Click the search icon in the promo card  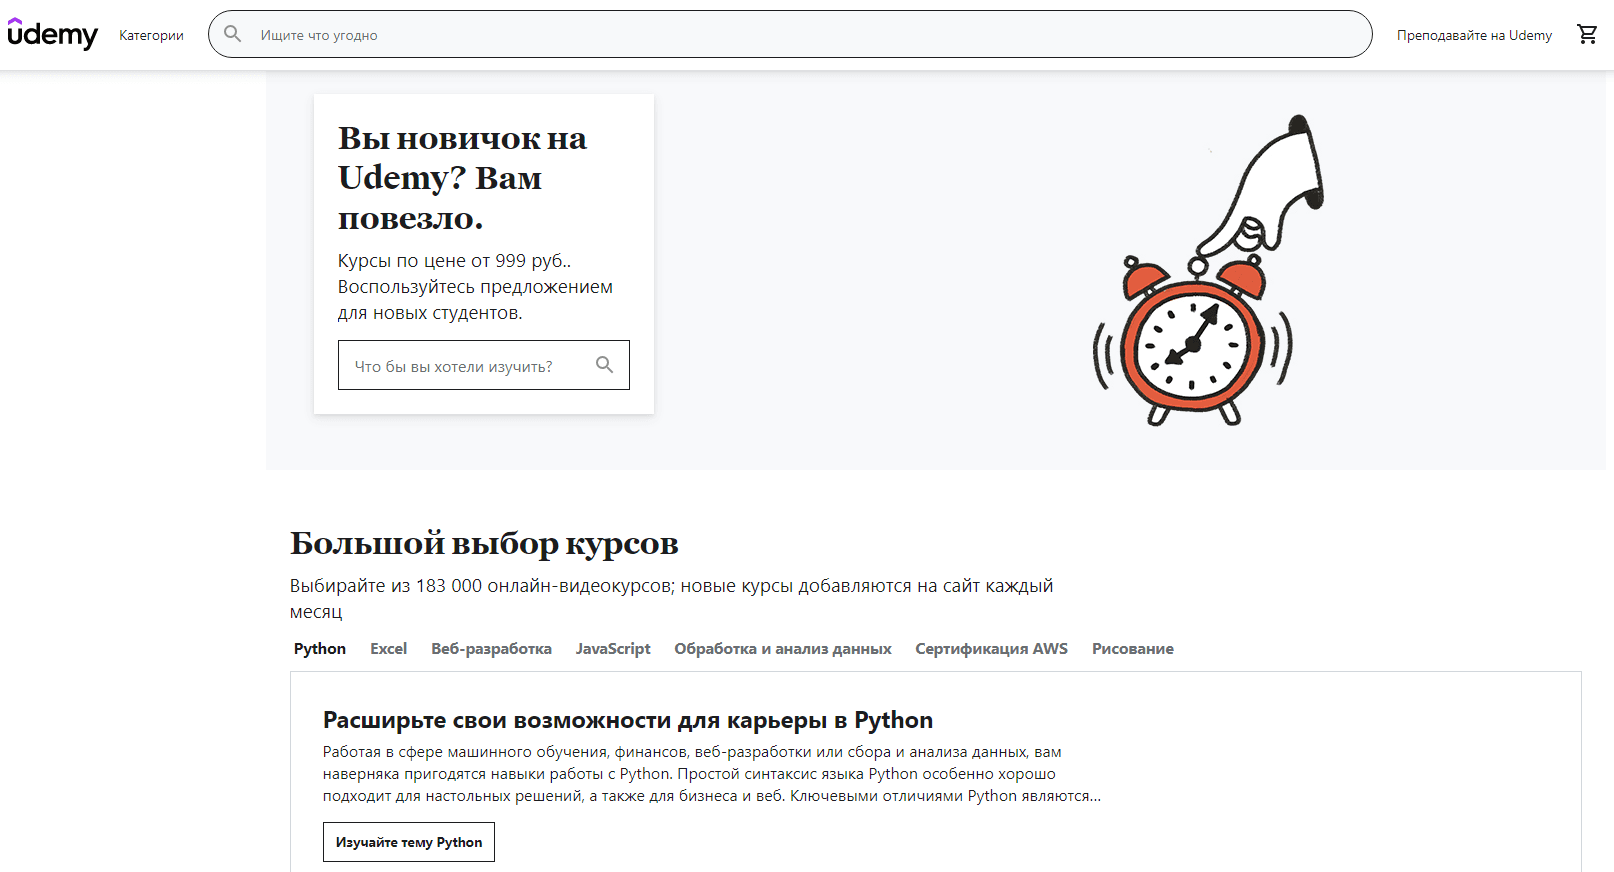(604, 365)
